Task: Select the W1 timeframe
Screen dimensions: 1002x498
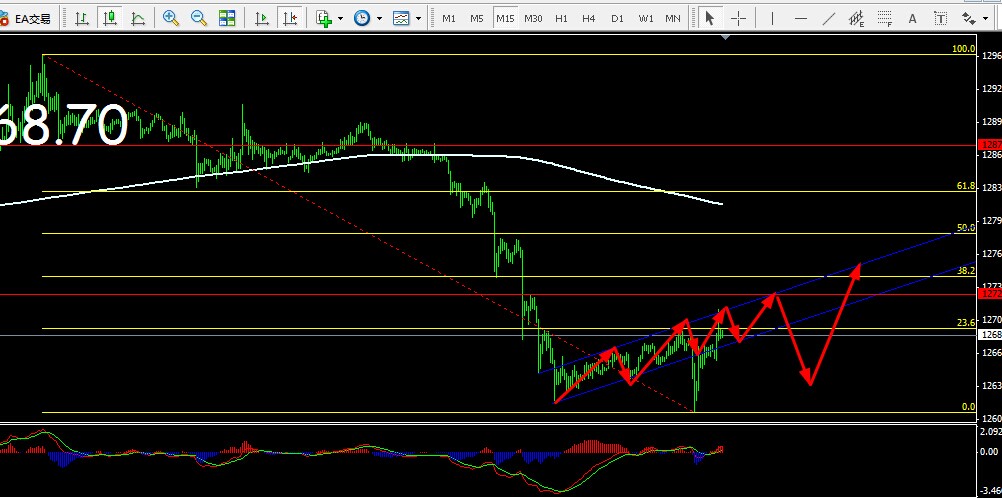Action: 646,19
